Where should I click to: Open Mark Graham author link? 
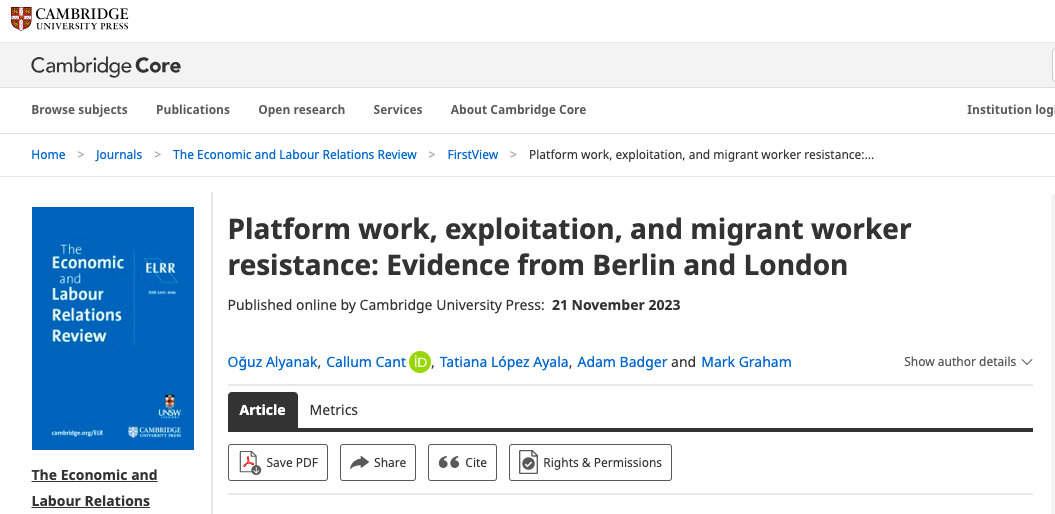(x=746, y=362)
